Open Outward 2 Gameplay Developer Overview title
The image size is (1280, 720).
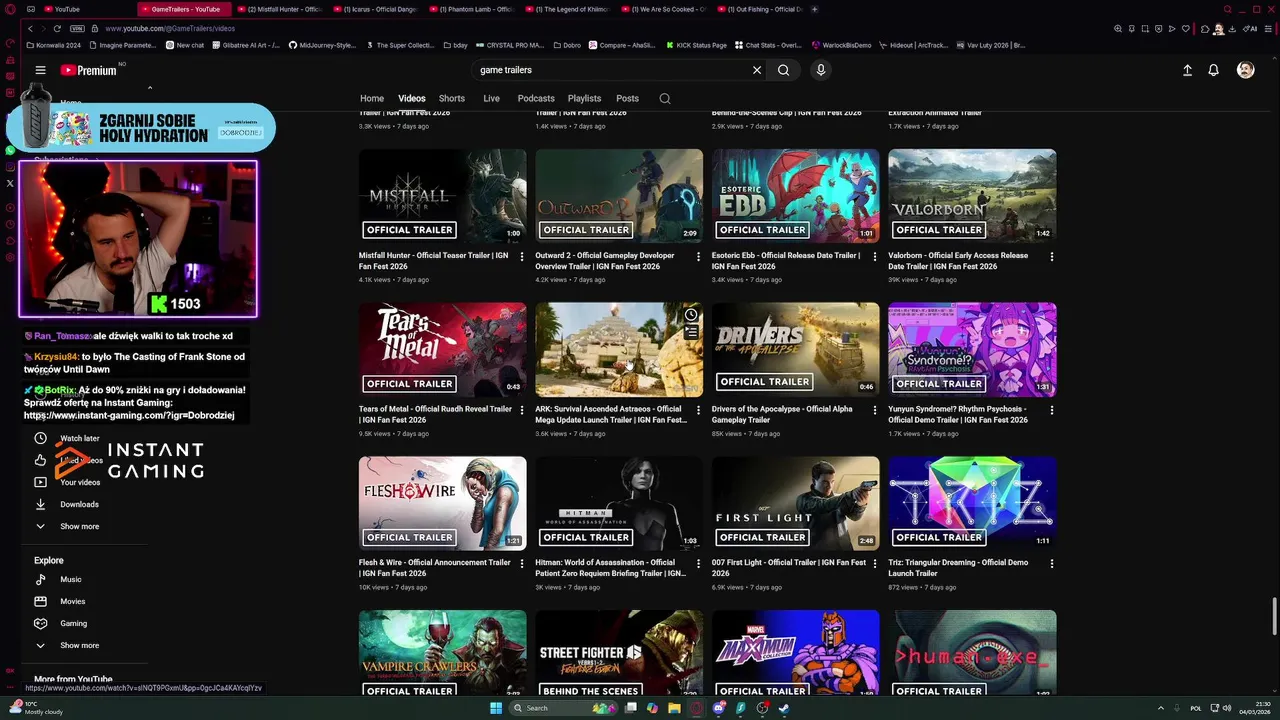[605, 260]
